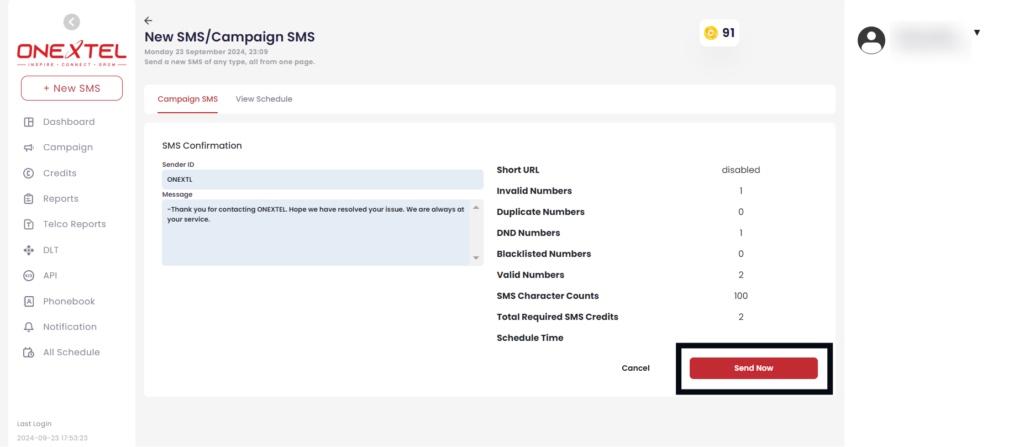This screenshot has height=447, width=1024.
Task: Click the Campaign megaphone icon
Action: tap(29, 148)
